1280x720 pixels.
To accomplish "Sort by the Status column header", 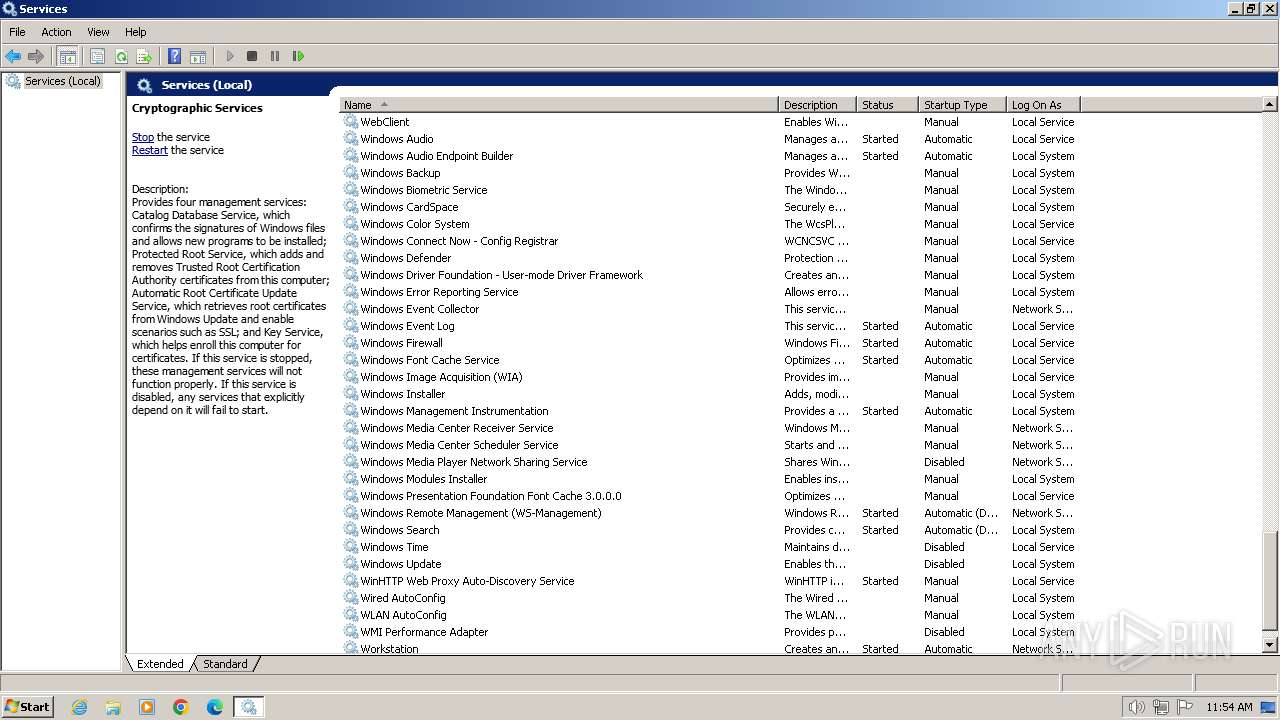I will pos(888,105).
